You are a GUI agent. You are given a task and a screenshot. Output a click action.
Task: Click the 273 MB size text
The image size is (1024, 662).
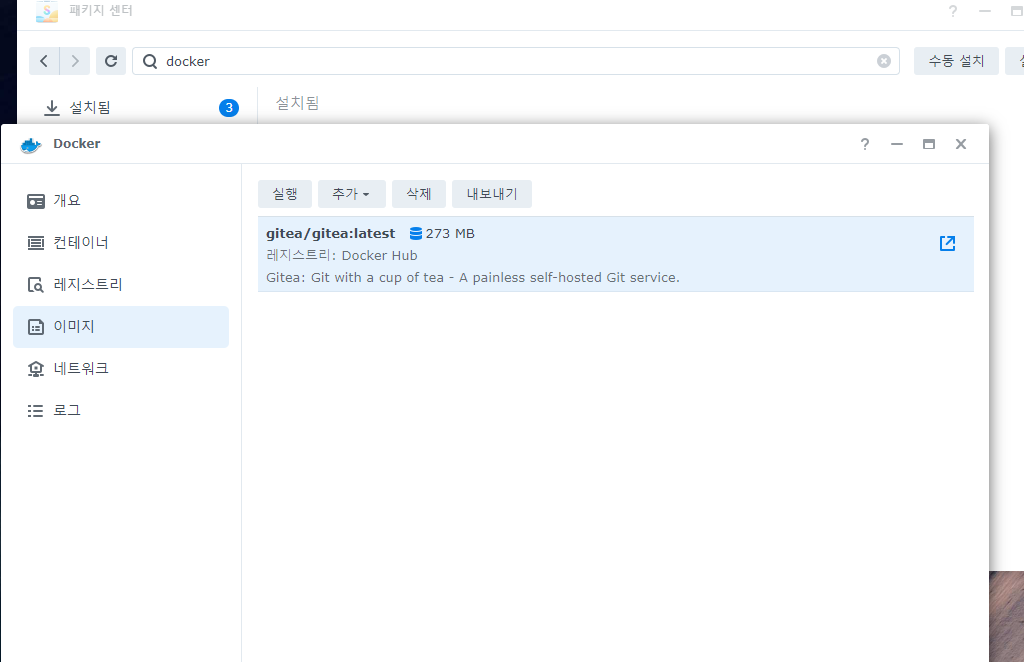pos(450,234)
